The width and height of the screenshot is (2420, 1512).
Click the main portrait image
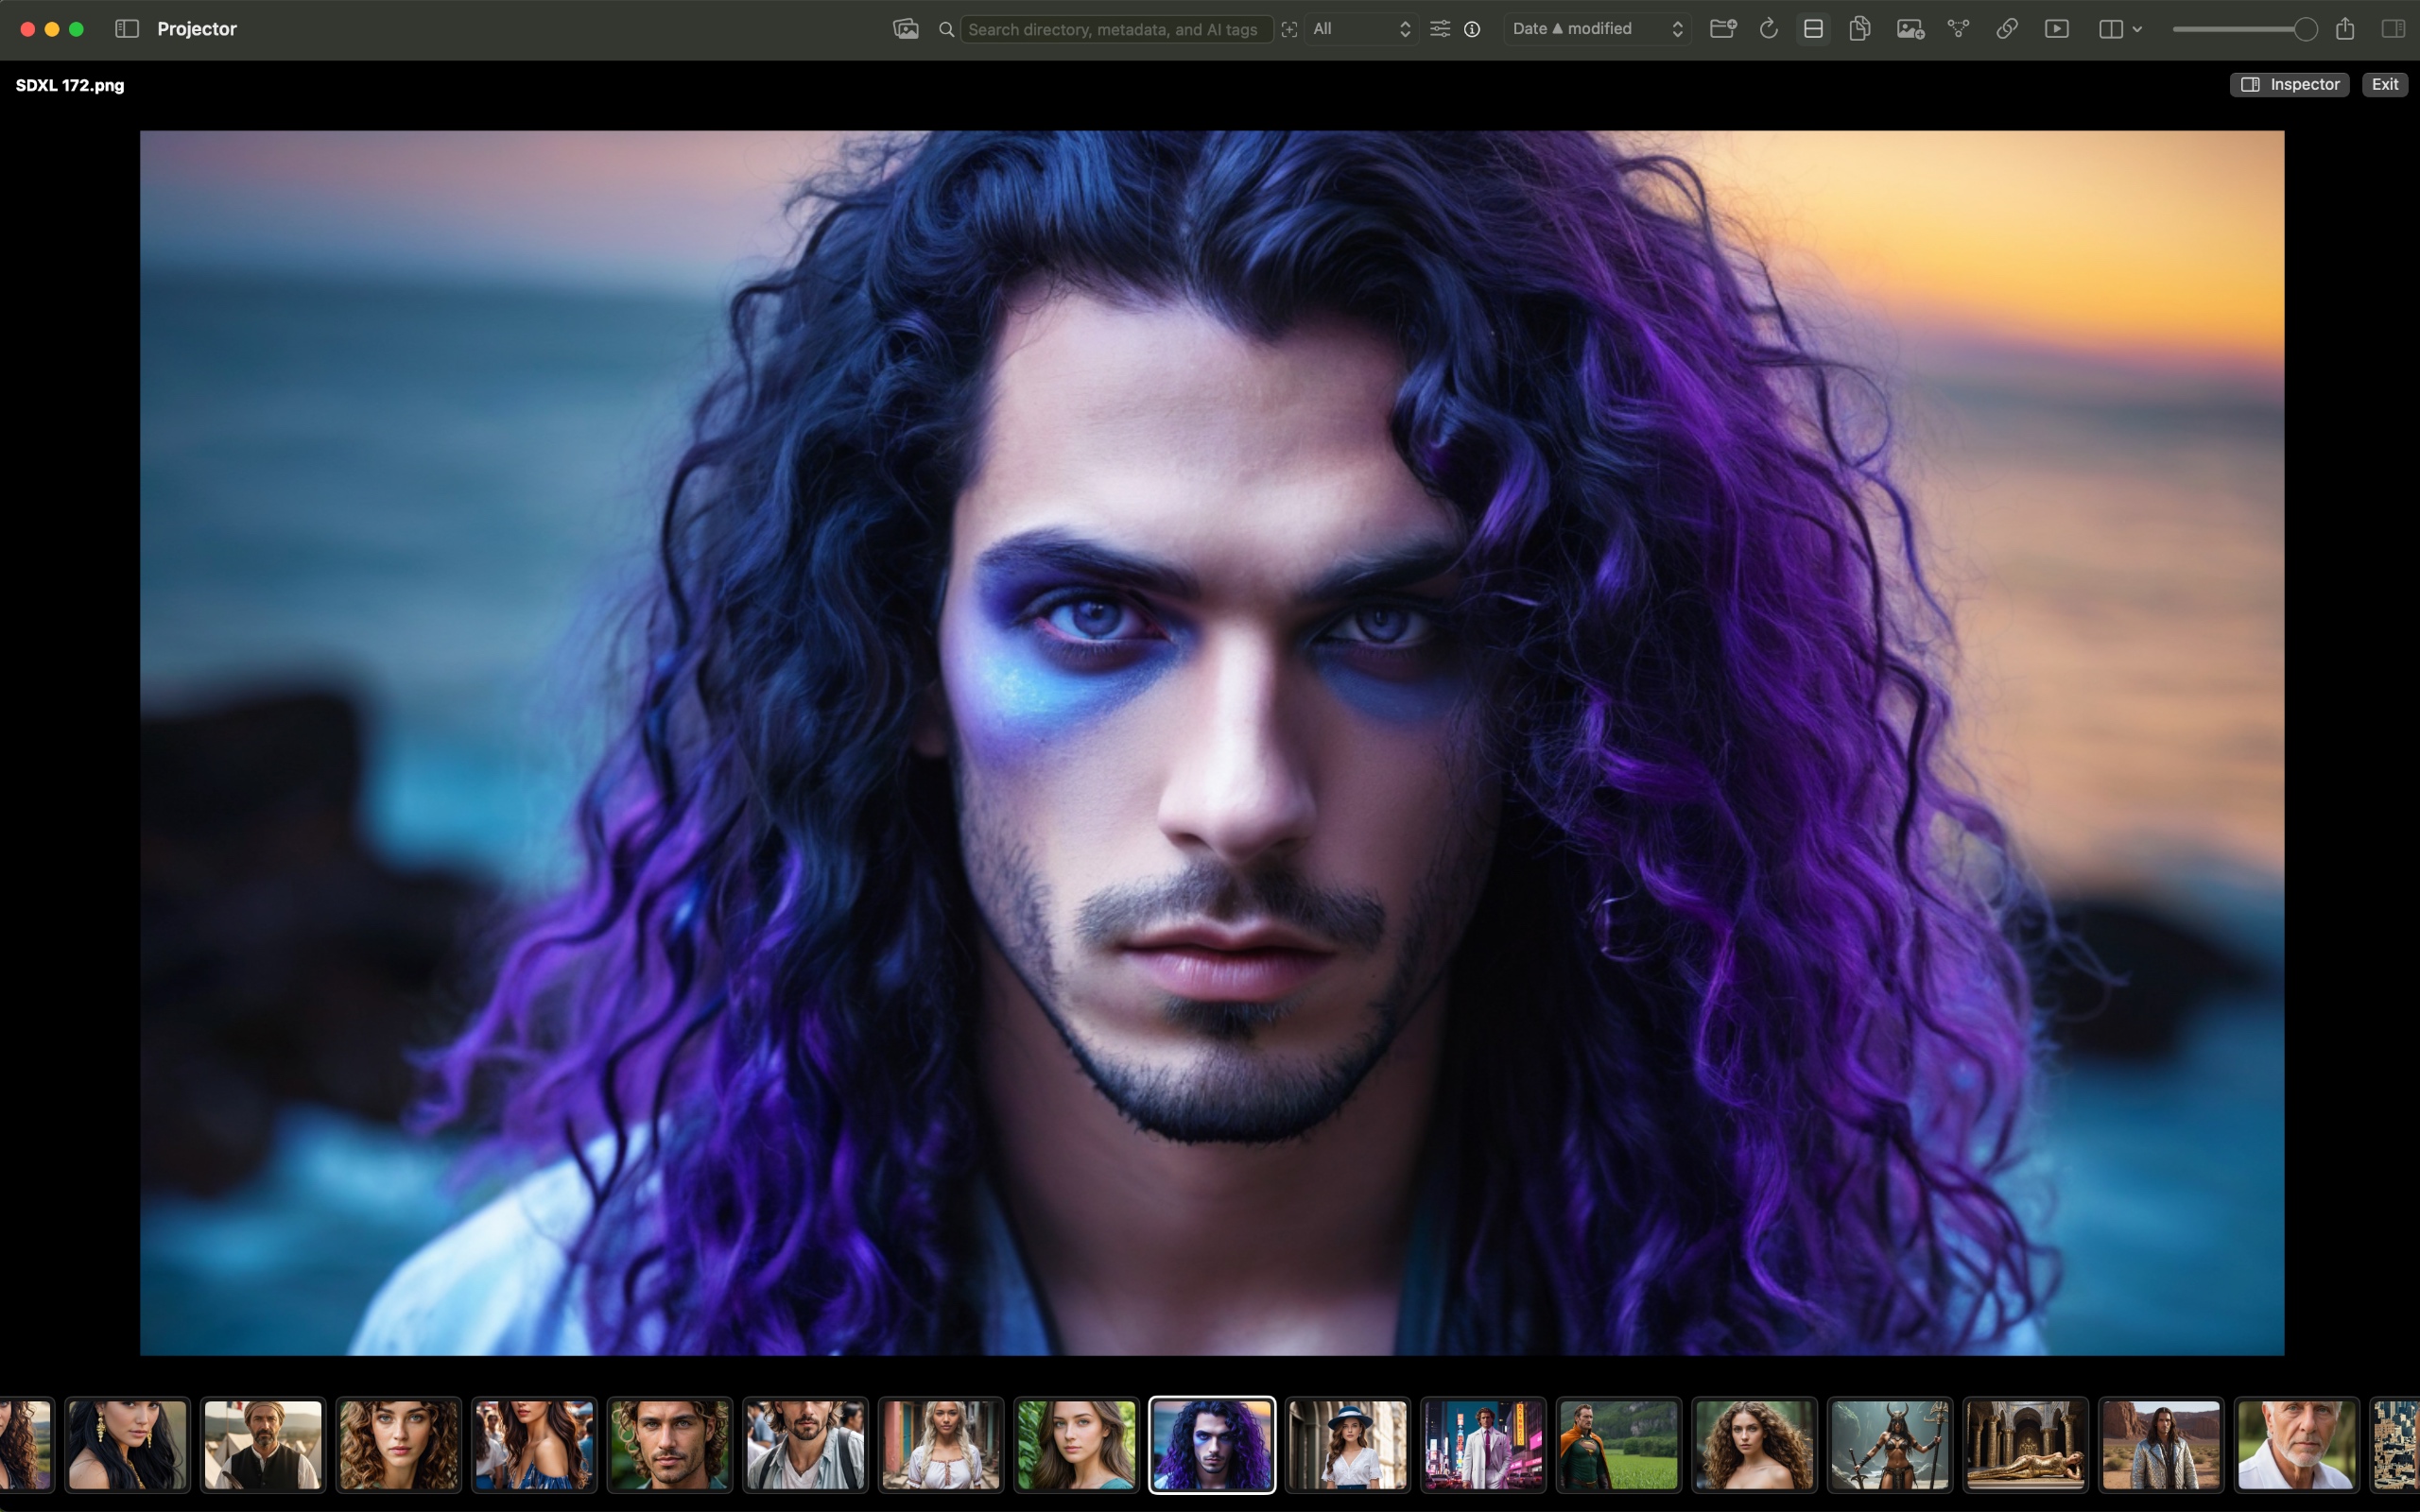1211,743
